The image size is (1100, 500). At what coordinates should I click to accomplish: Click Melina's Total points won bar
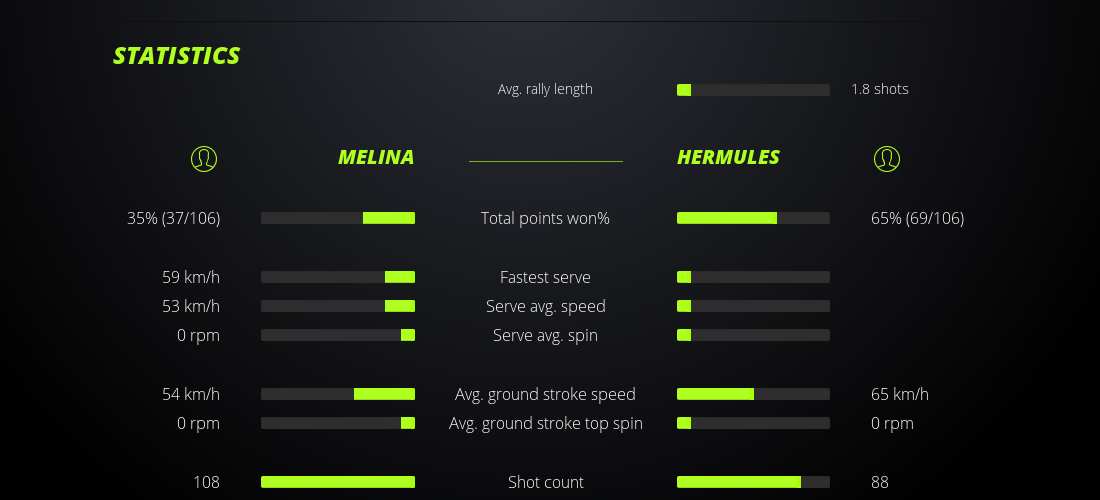tap(338, 218)
